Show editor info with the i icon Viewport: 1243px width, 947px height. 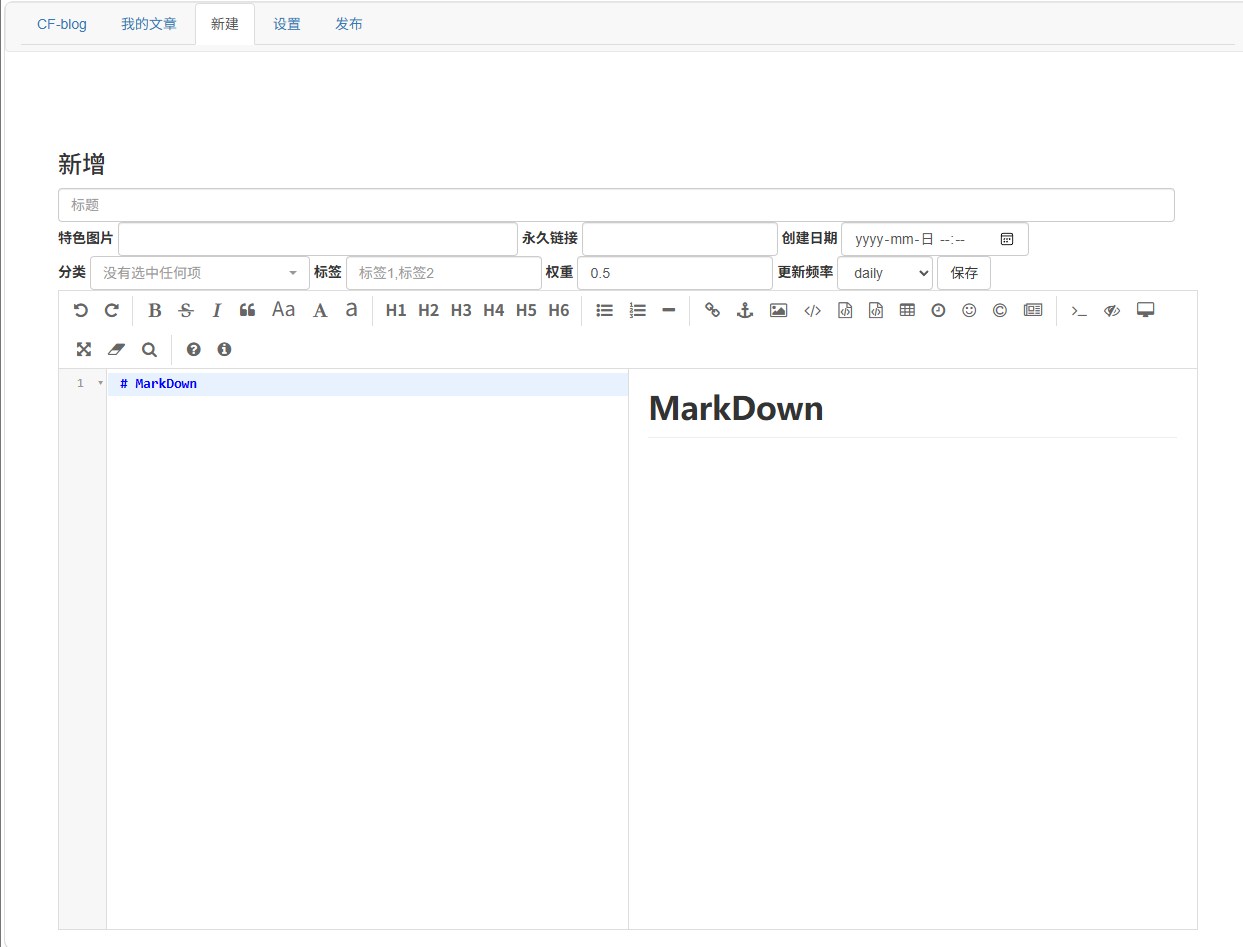(x=224, y=349)
